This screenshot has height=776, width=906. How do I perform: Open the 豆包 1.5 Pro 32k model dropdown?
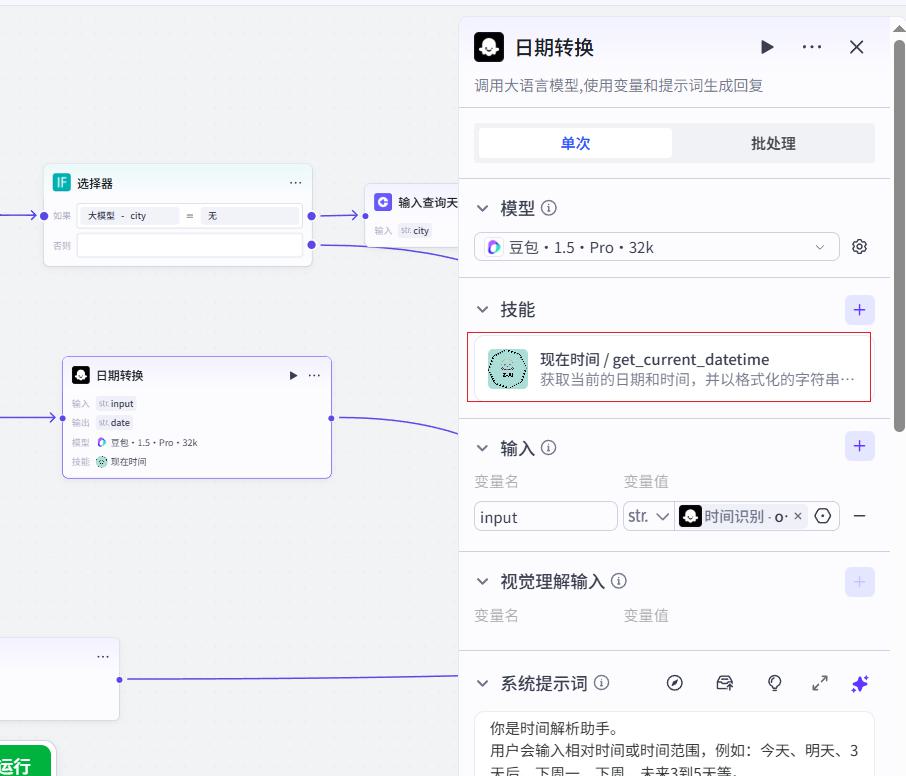656,247
